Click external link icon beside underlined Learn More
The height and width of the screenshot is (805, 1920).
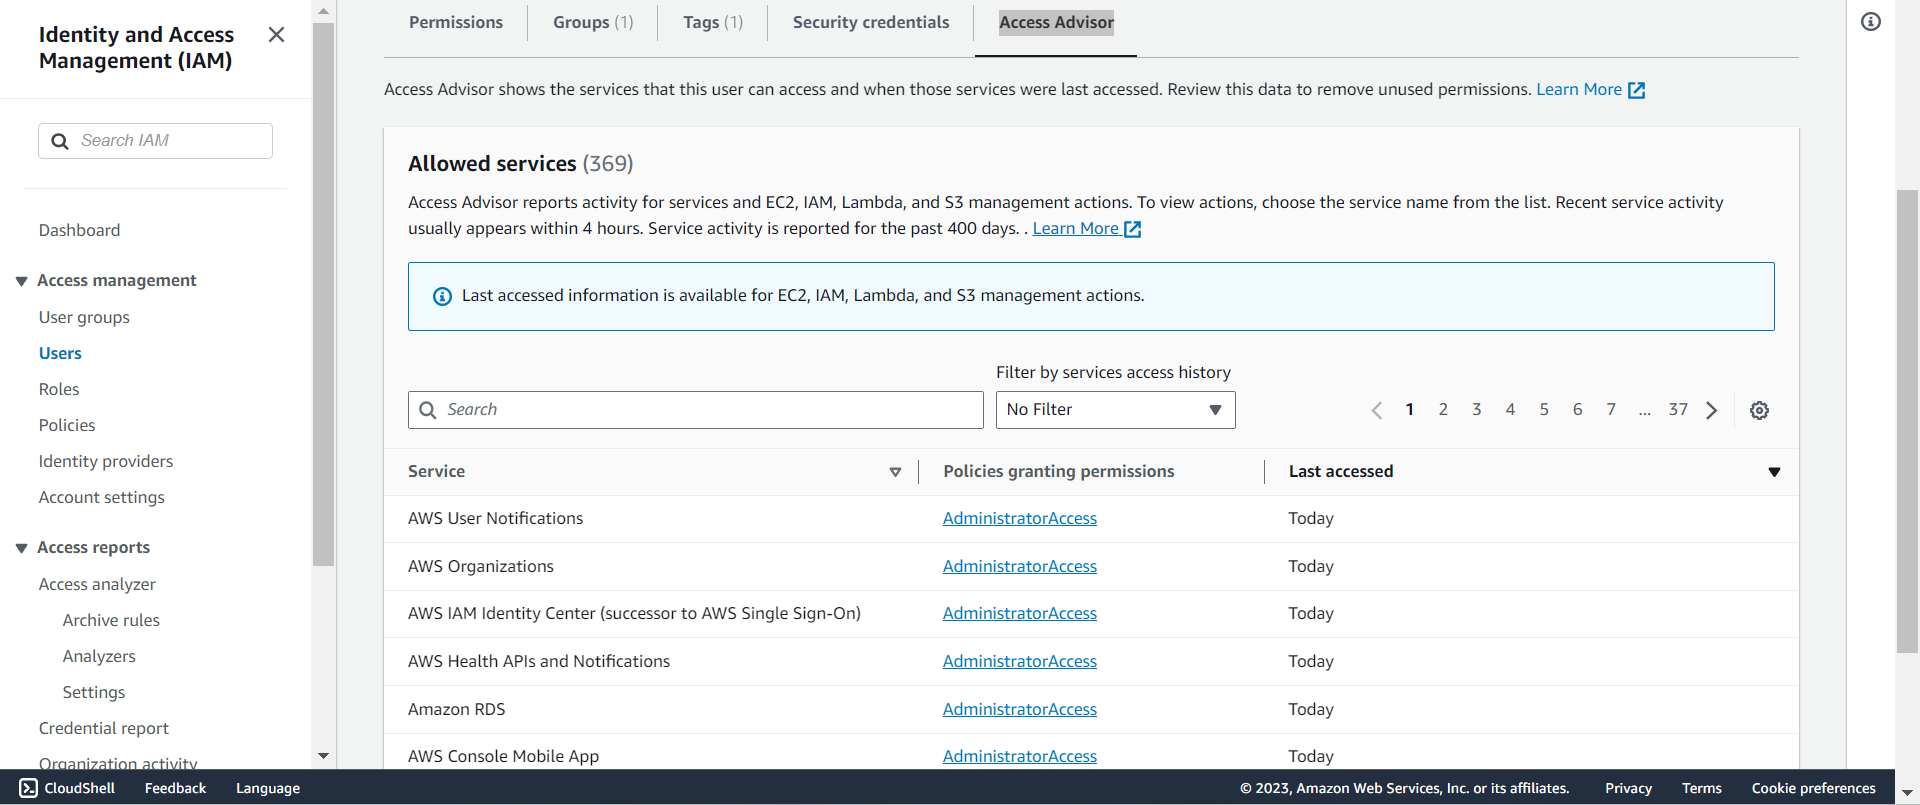pyautogui.click(x=1133, y=229)
